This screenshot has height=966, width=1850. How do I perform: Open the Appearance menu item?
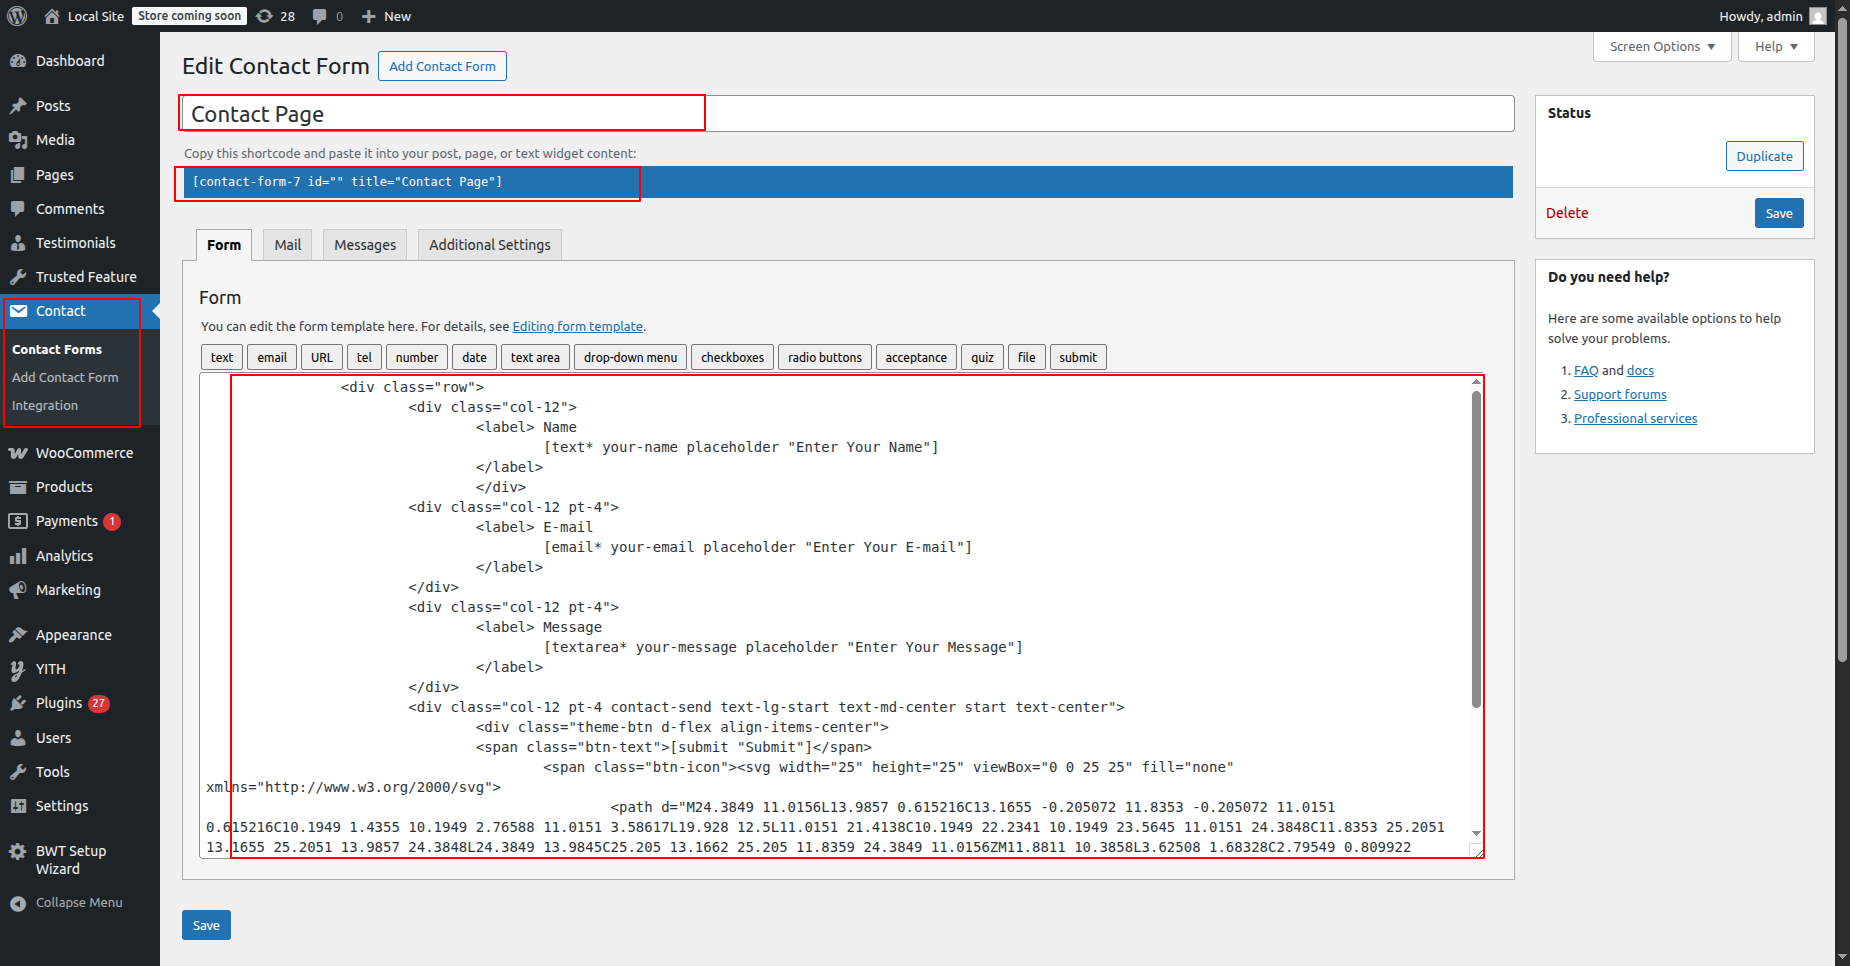73,635
